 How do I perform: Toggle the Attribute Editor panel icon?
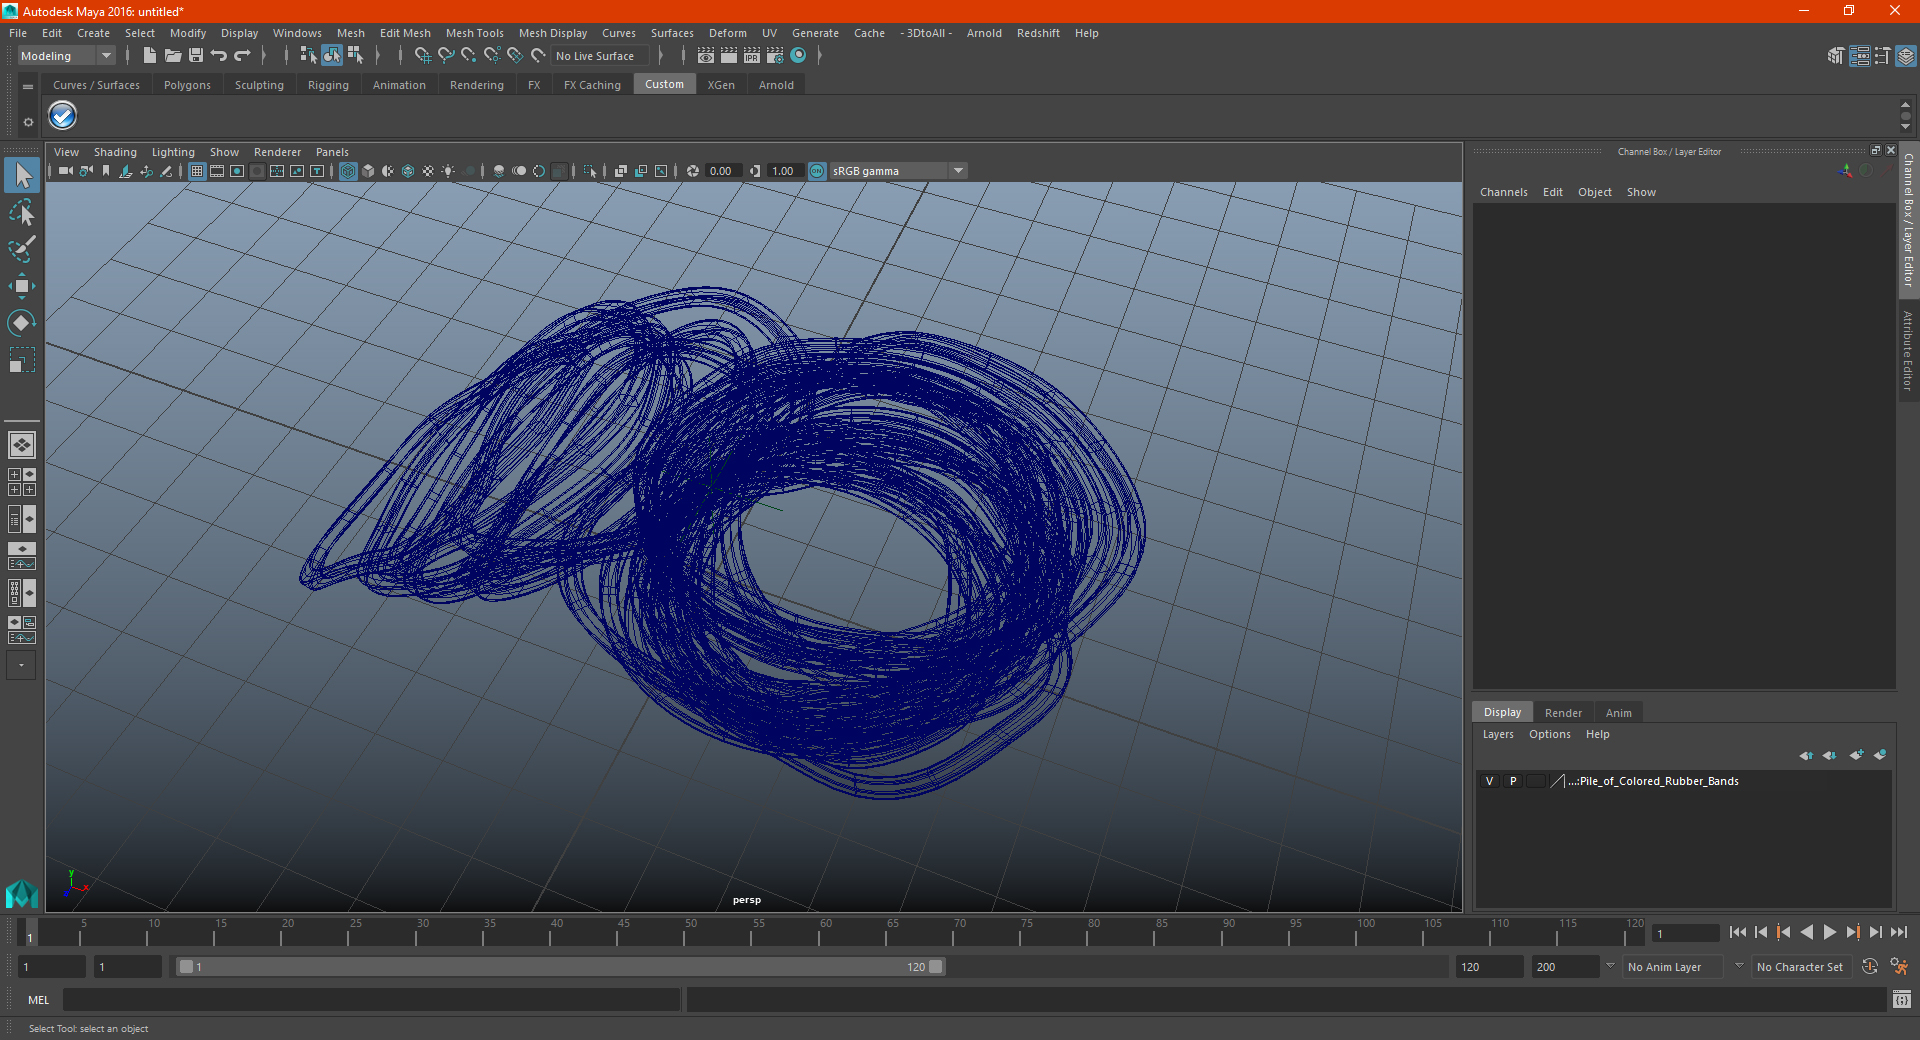(x=1859, y=56)
